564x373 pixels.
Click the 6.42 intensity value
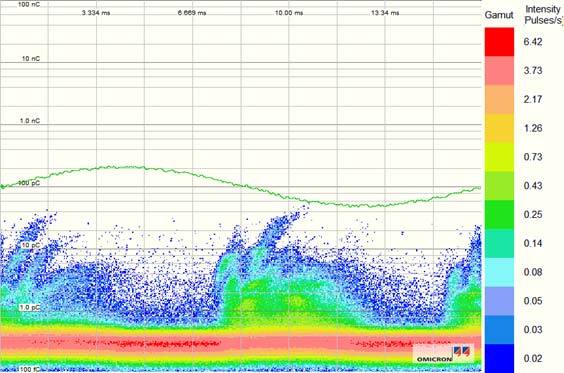tap(533, 42)
